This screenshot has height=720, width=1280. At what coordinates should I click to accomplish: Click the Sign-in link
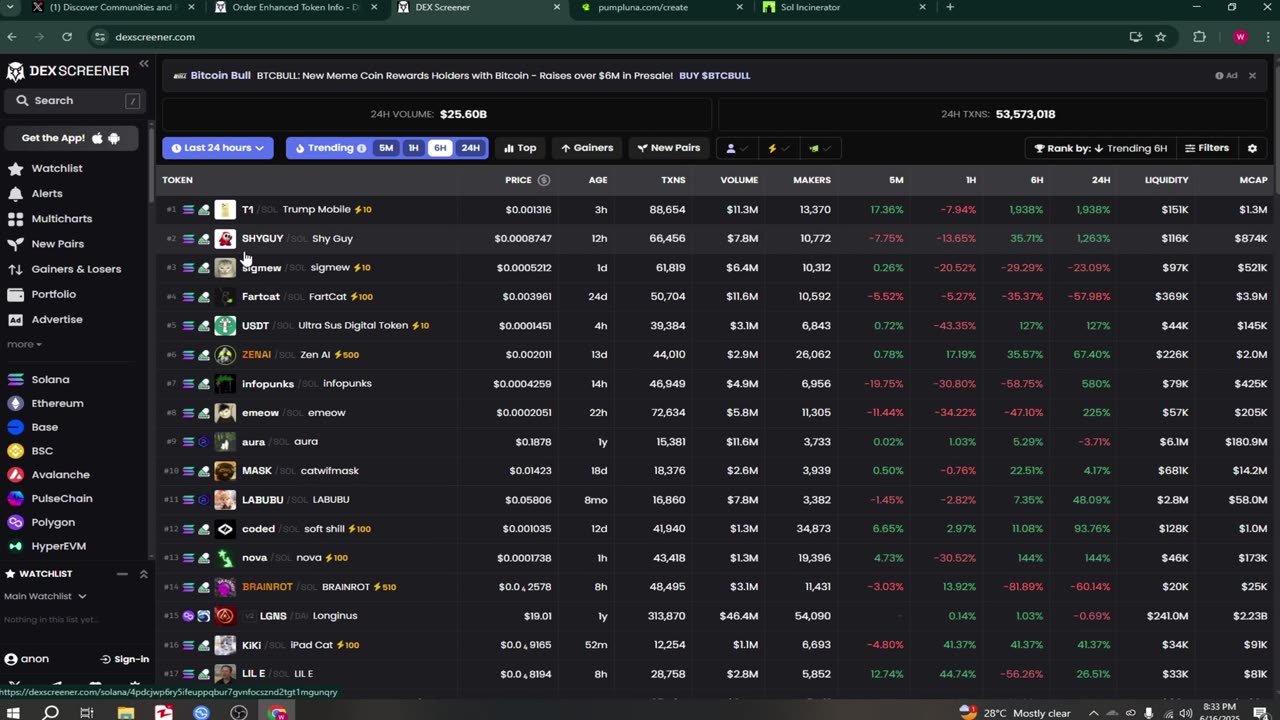click(x=125, y=659)
